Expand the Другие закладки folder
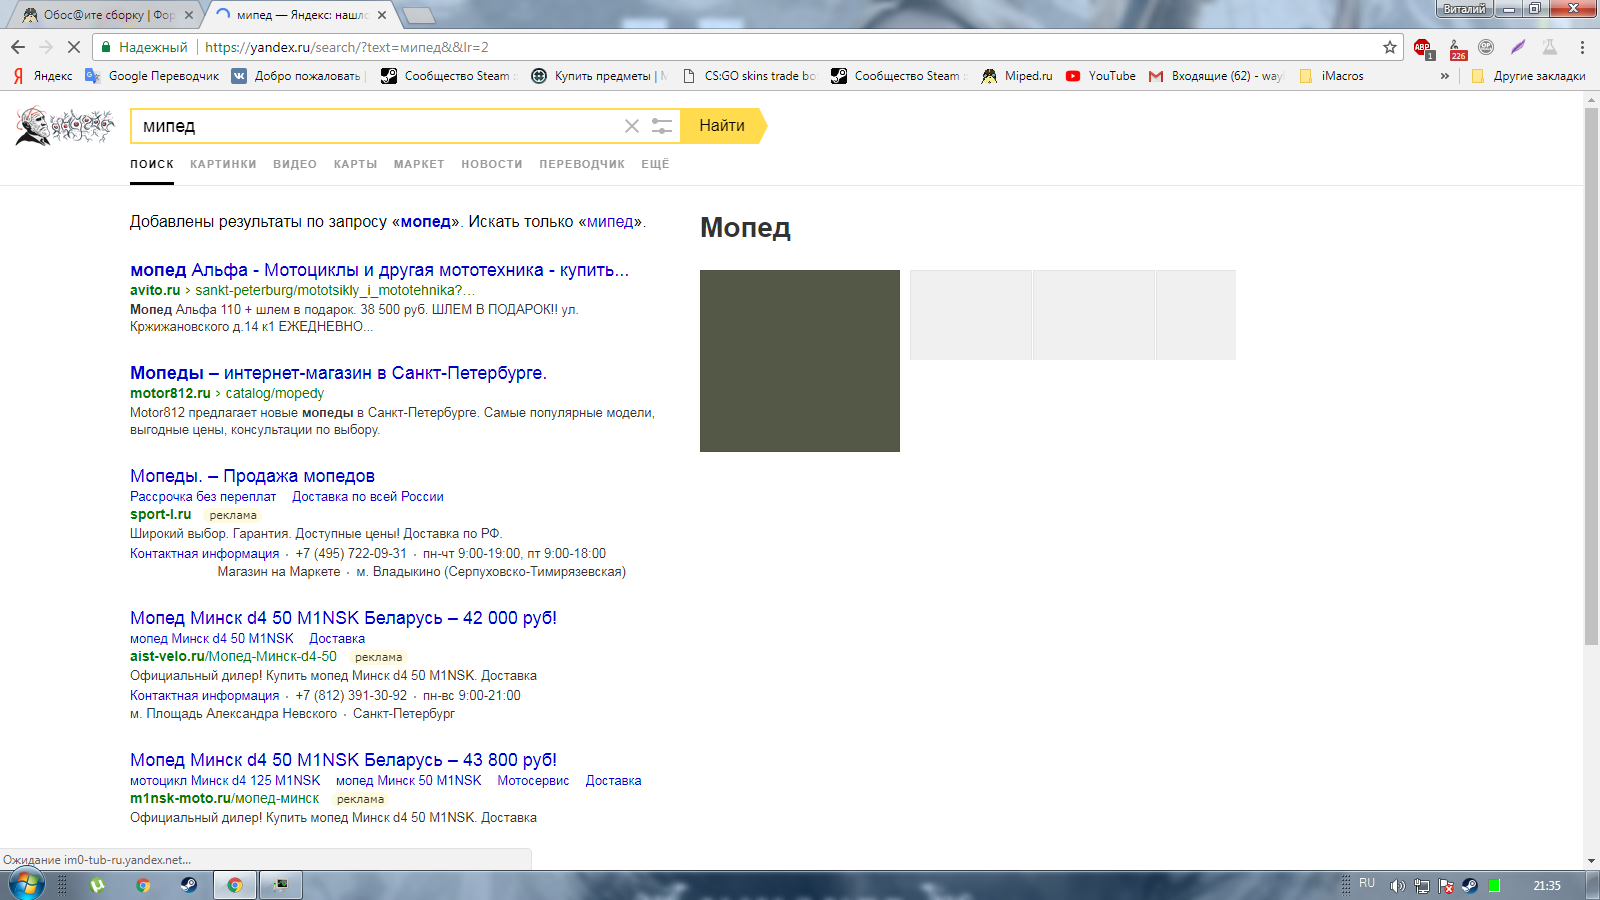1600x900 pixels. pyautogui.click(x=1529, y=76)
